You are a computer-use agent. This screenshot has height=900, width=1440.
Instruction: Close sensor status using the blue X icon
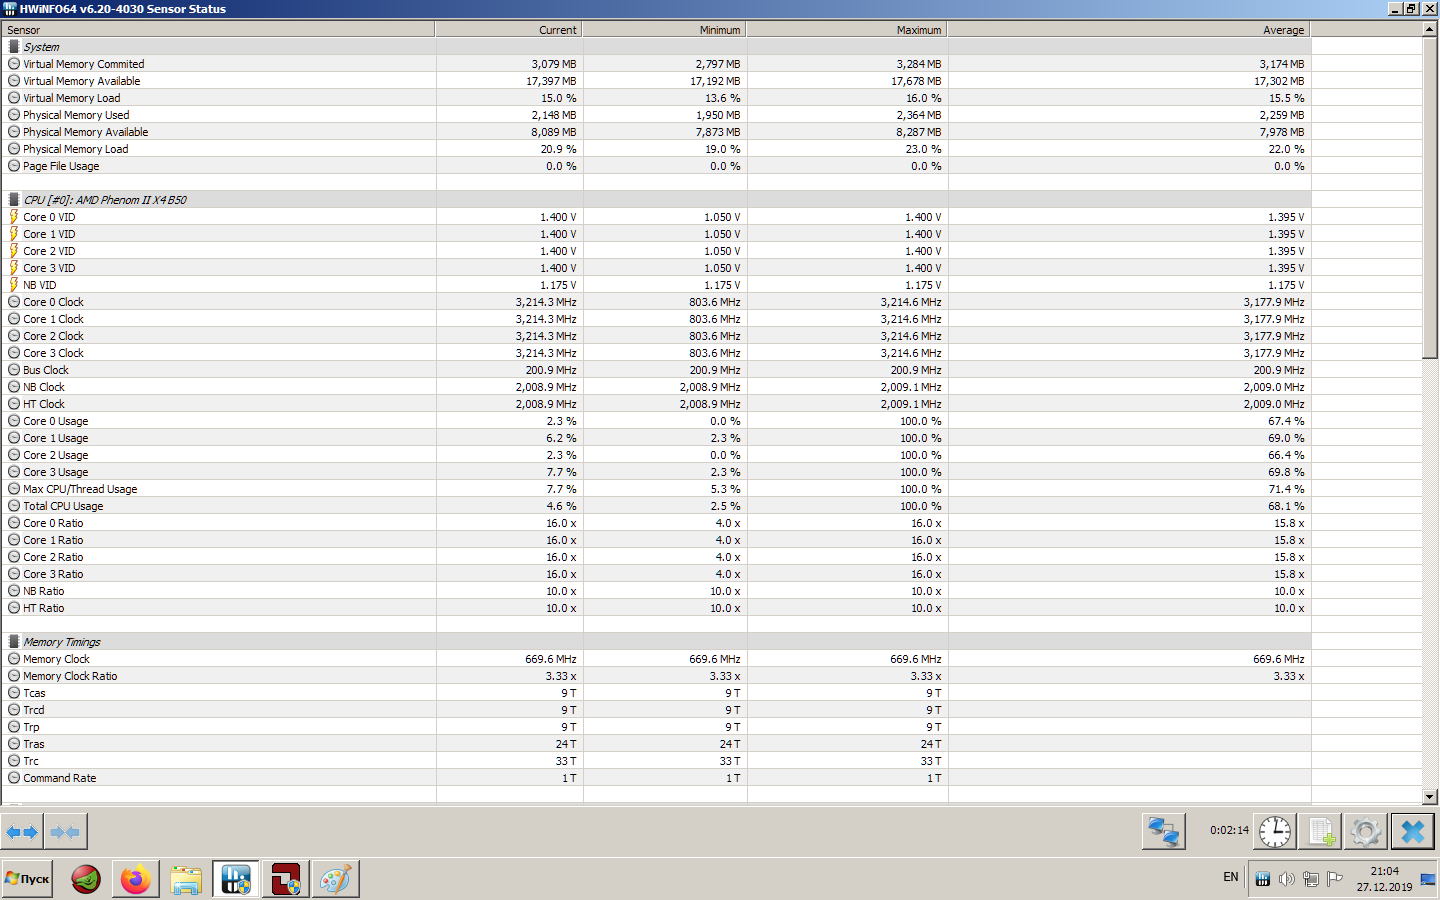[1413, 831]
